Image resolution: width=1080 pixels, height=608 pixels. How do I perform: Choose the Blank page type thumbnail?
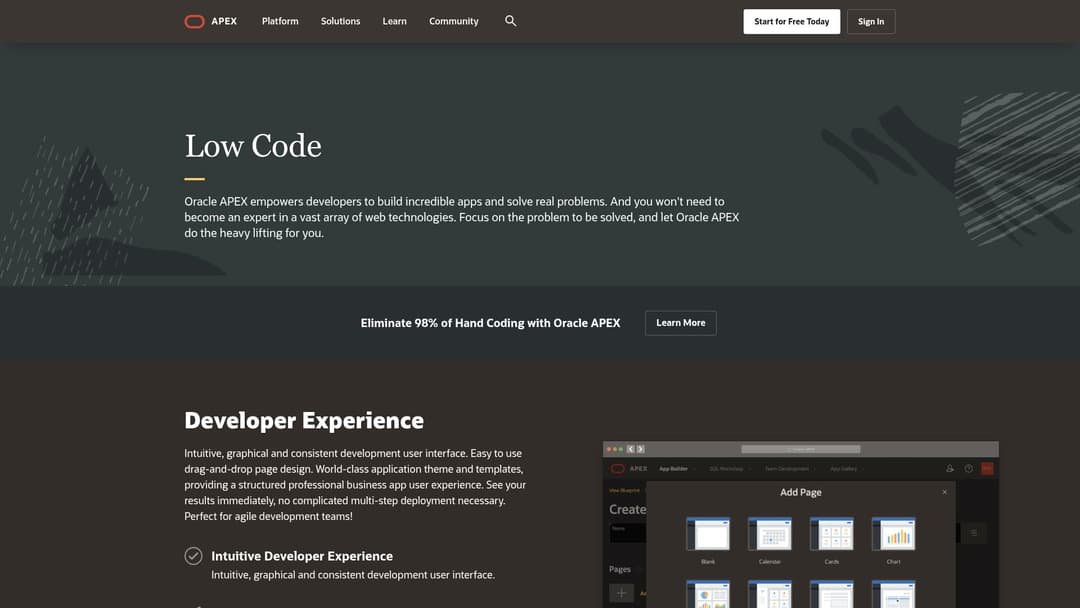tap(707, 534)
